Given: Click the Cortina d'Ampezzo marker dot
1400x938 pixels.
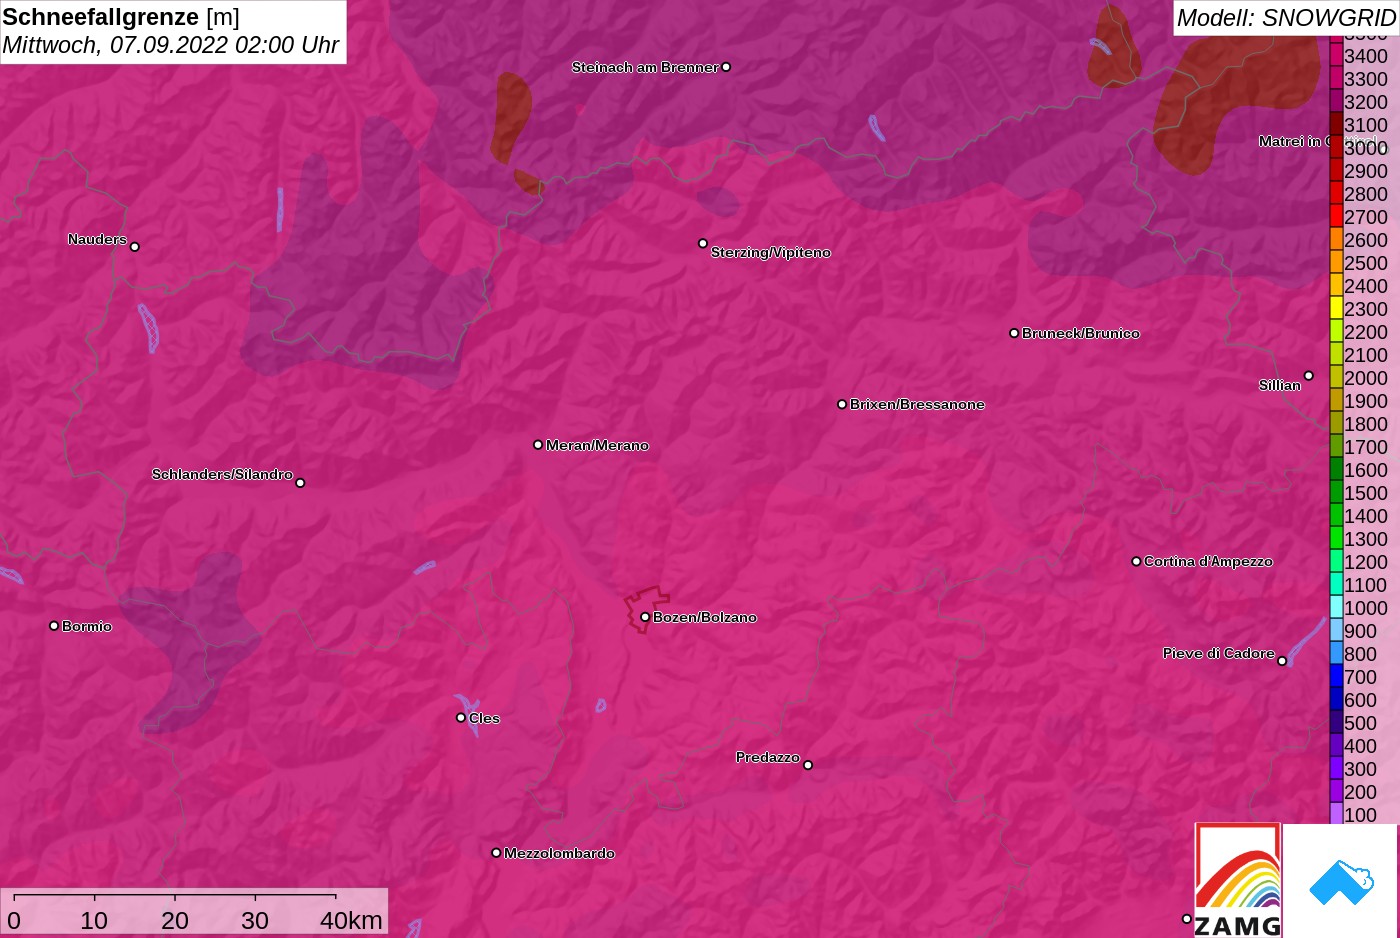Looking at the screenshot, I should (1136, 561).
